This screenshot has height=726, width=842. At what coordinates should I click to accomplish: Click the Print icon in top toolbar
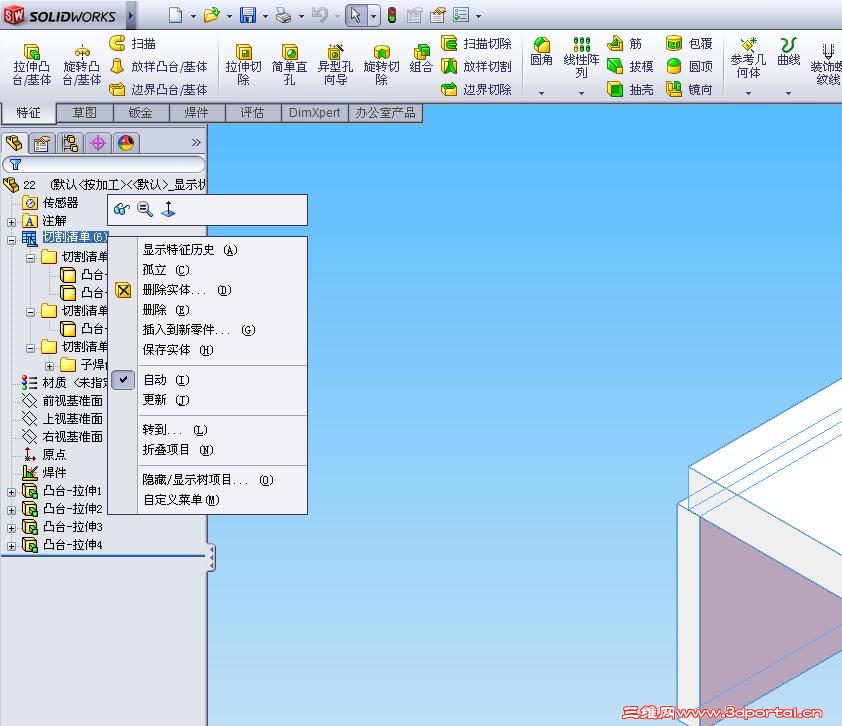coord(283,15)
